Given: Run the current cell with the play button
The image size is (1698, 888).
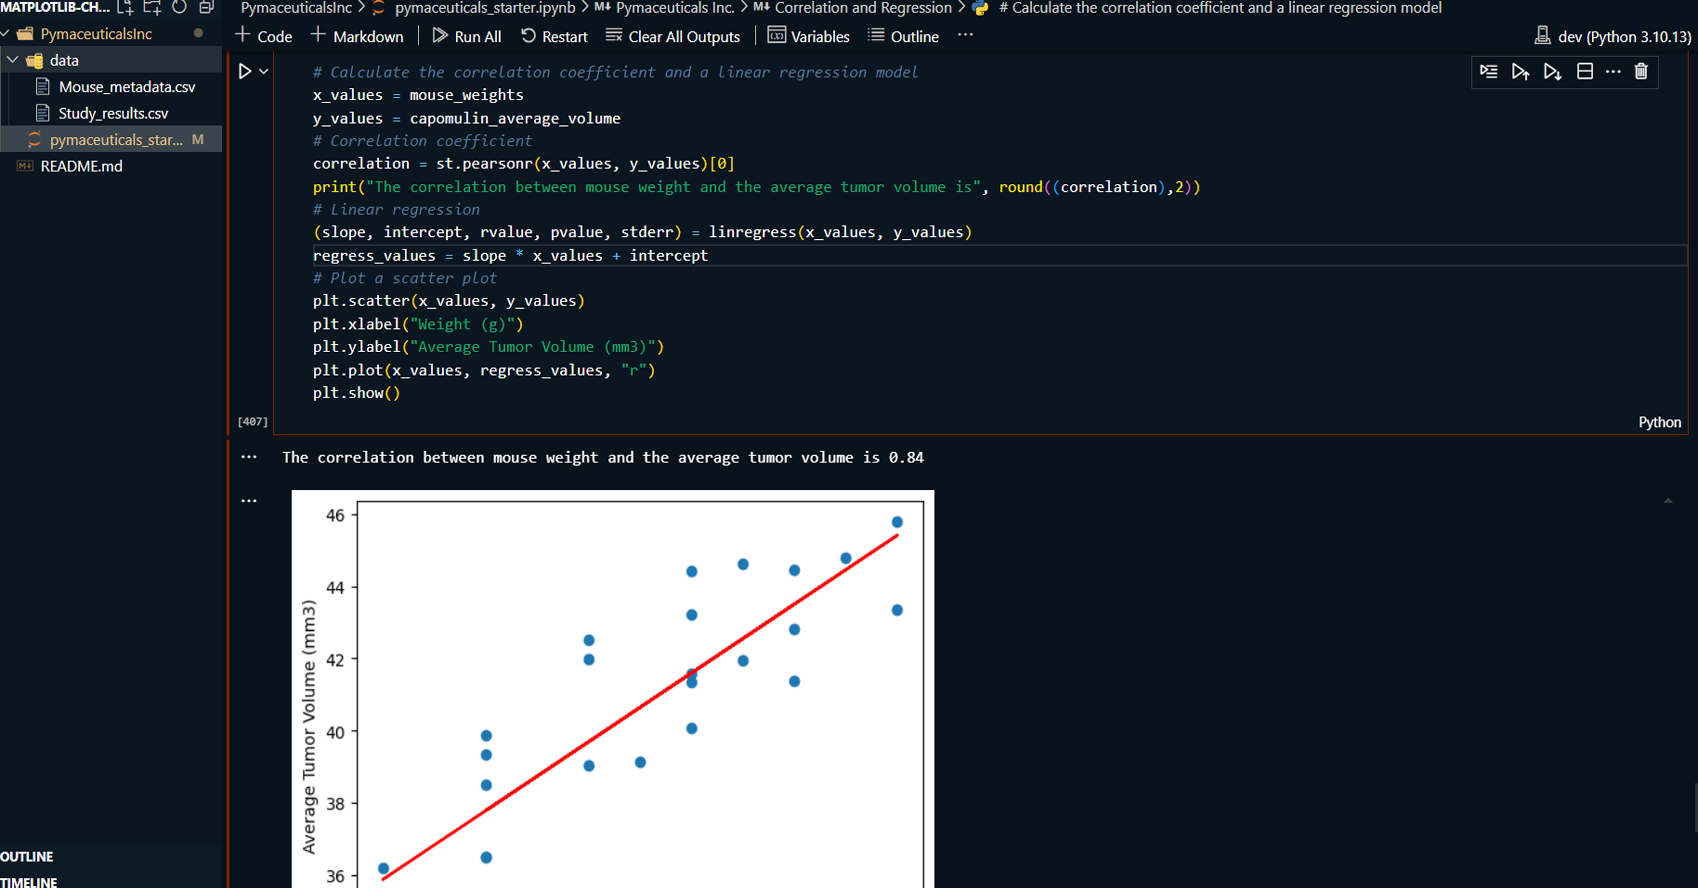Looking at the screenshot, I should 244,72.
